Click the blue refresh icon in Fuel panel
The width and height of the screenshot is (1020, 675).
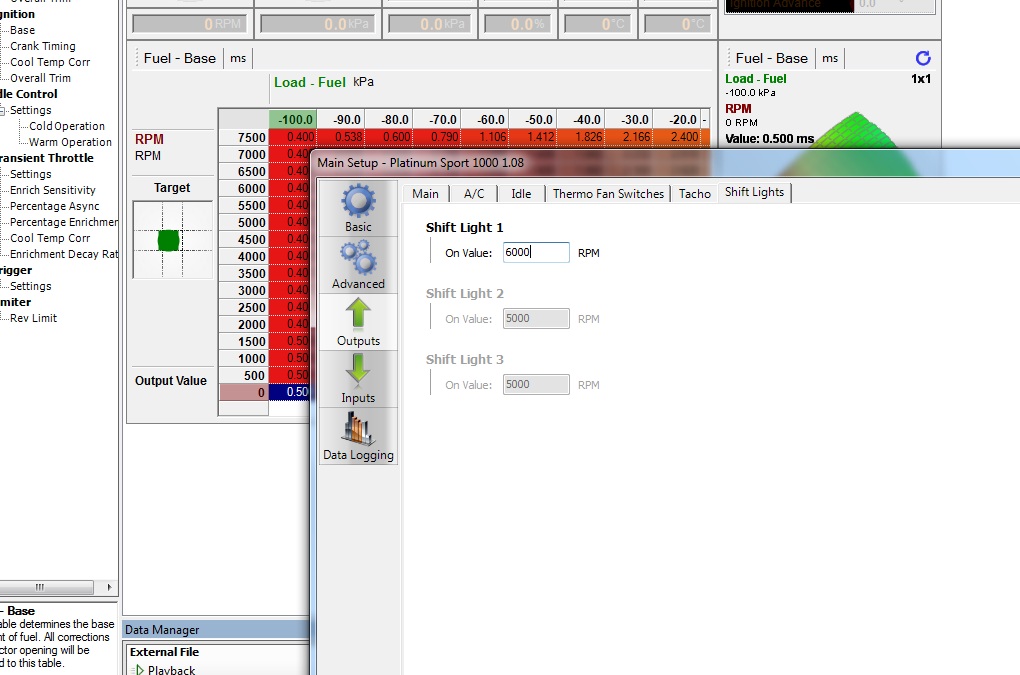point(922,58)
